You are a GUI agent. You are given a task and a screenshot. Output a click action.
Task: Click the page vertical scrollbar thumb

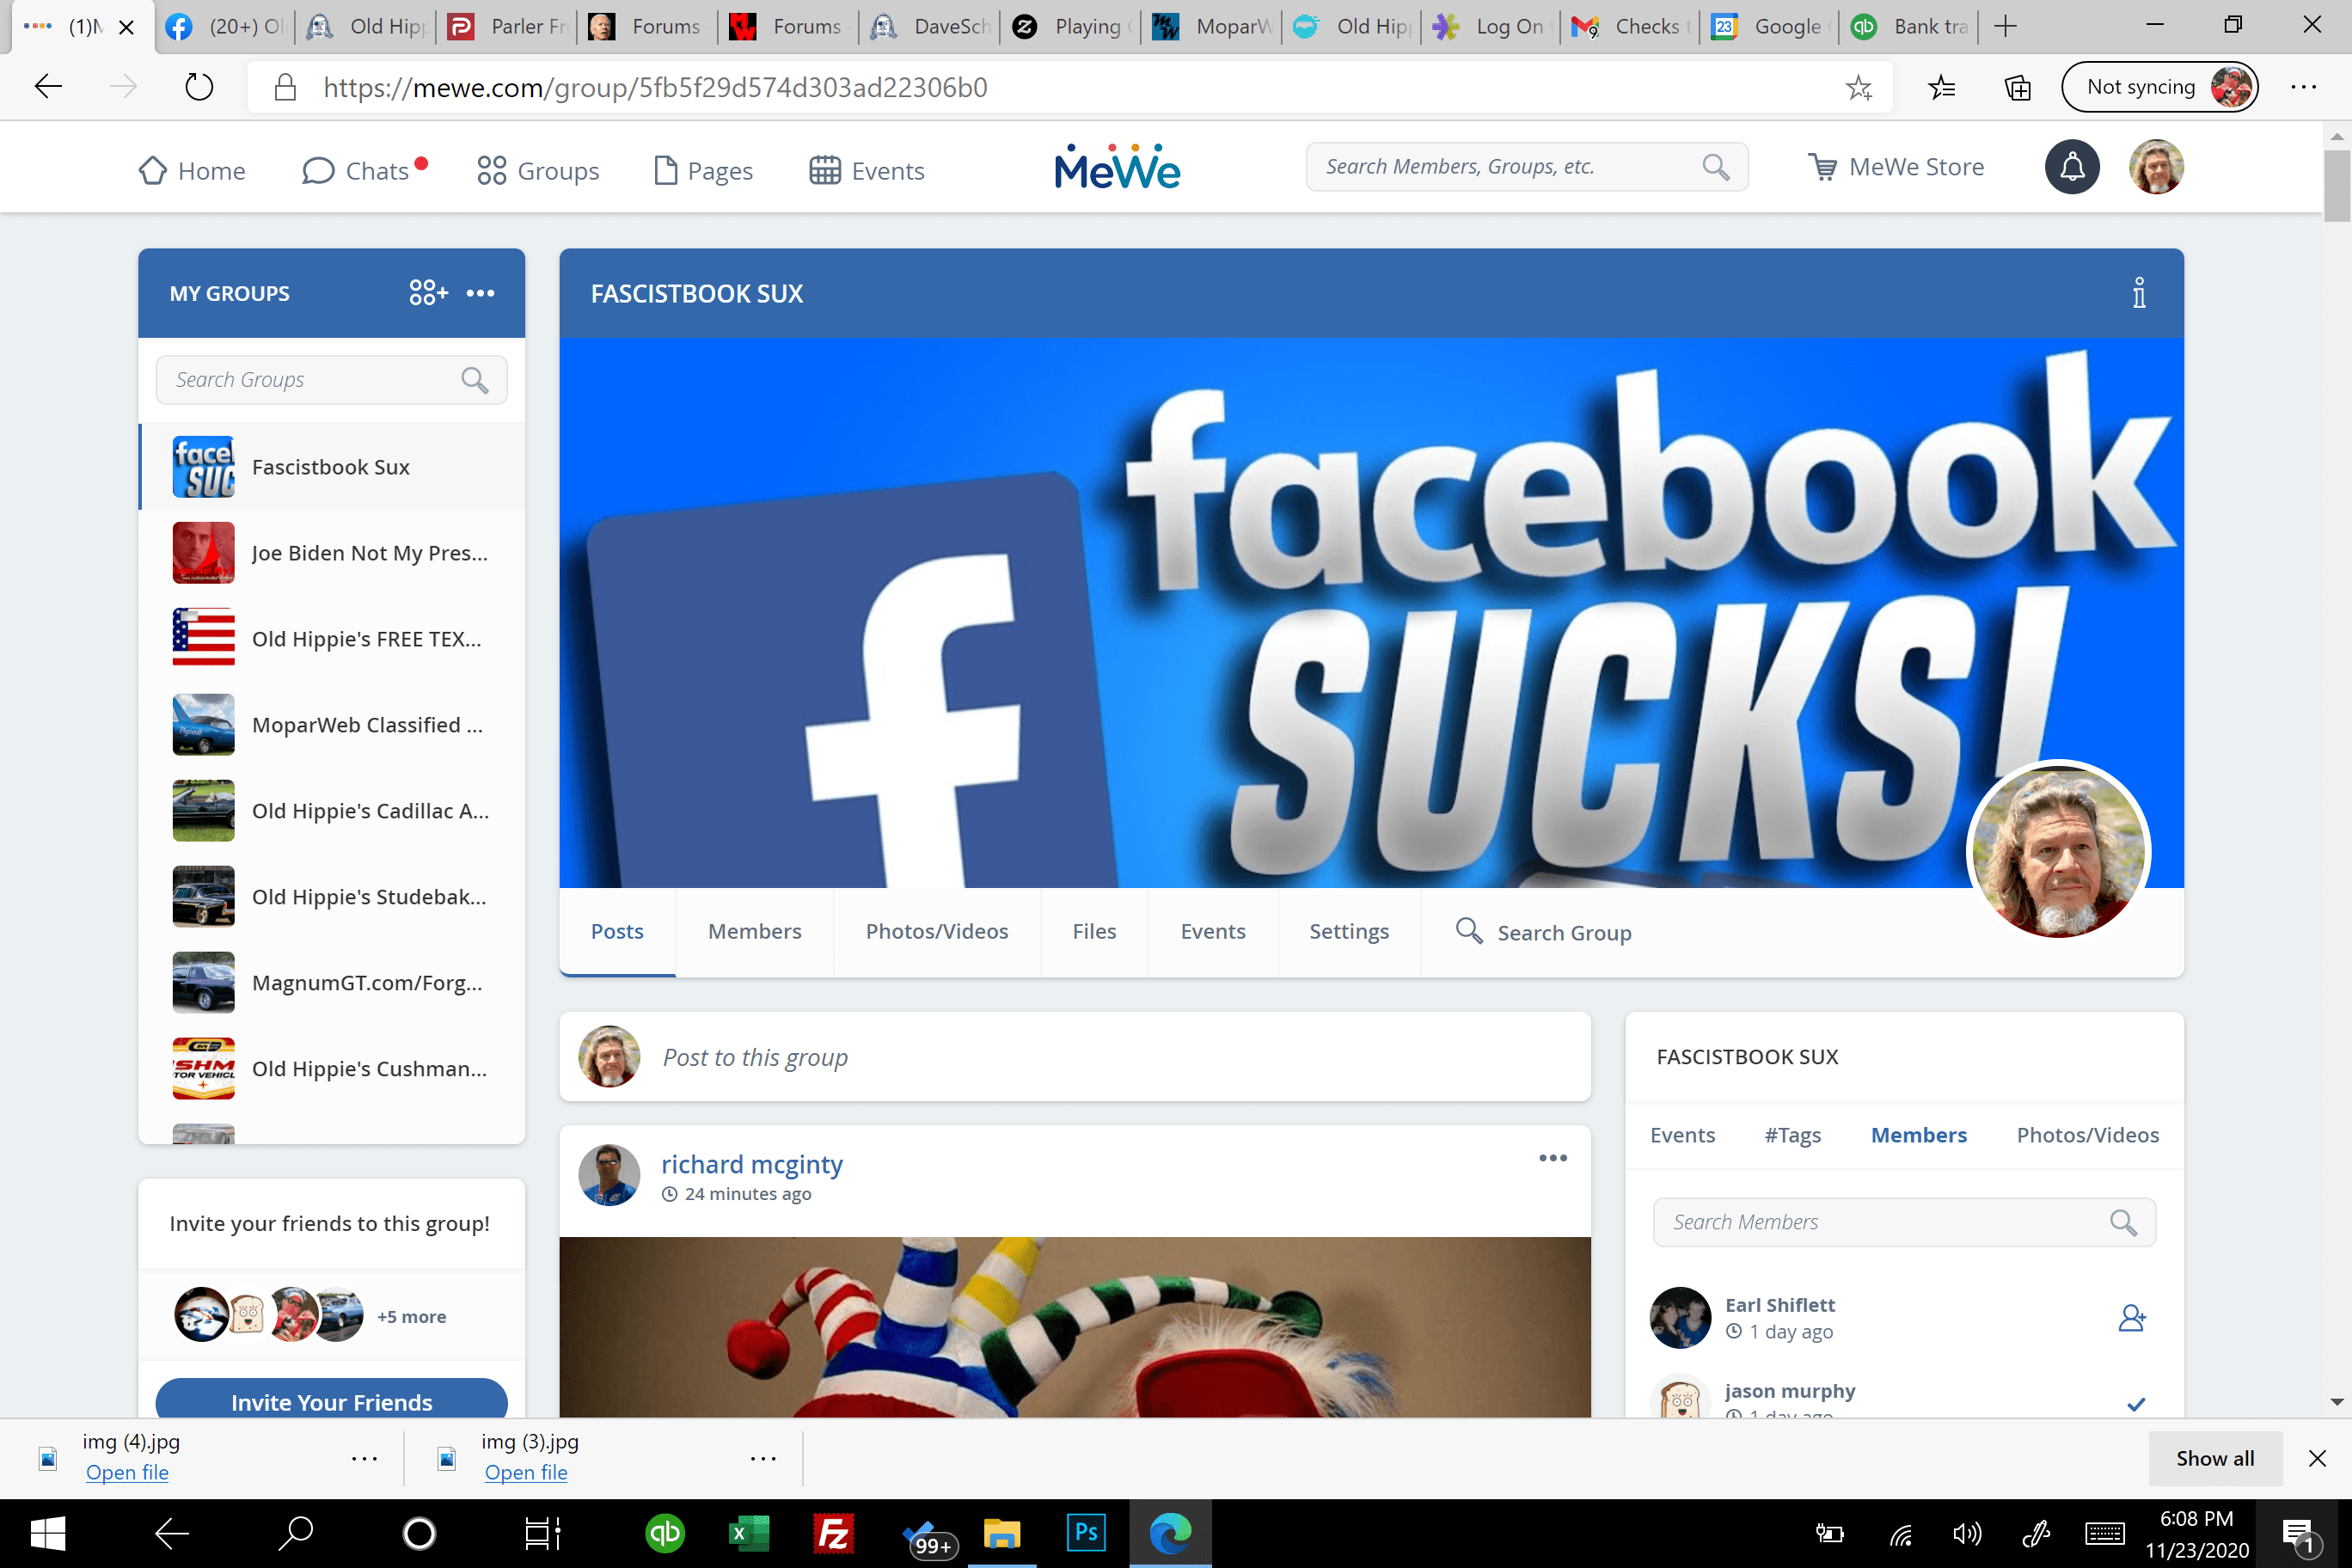2337,186
